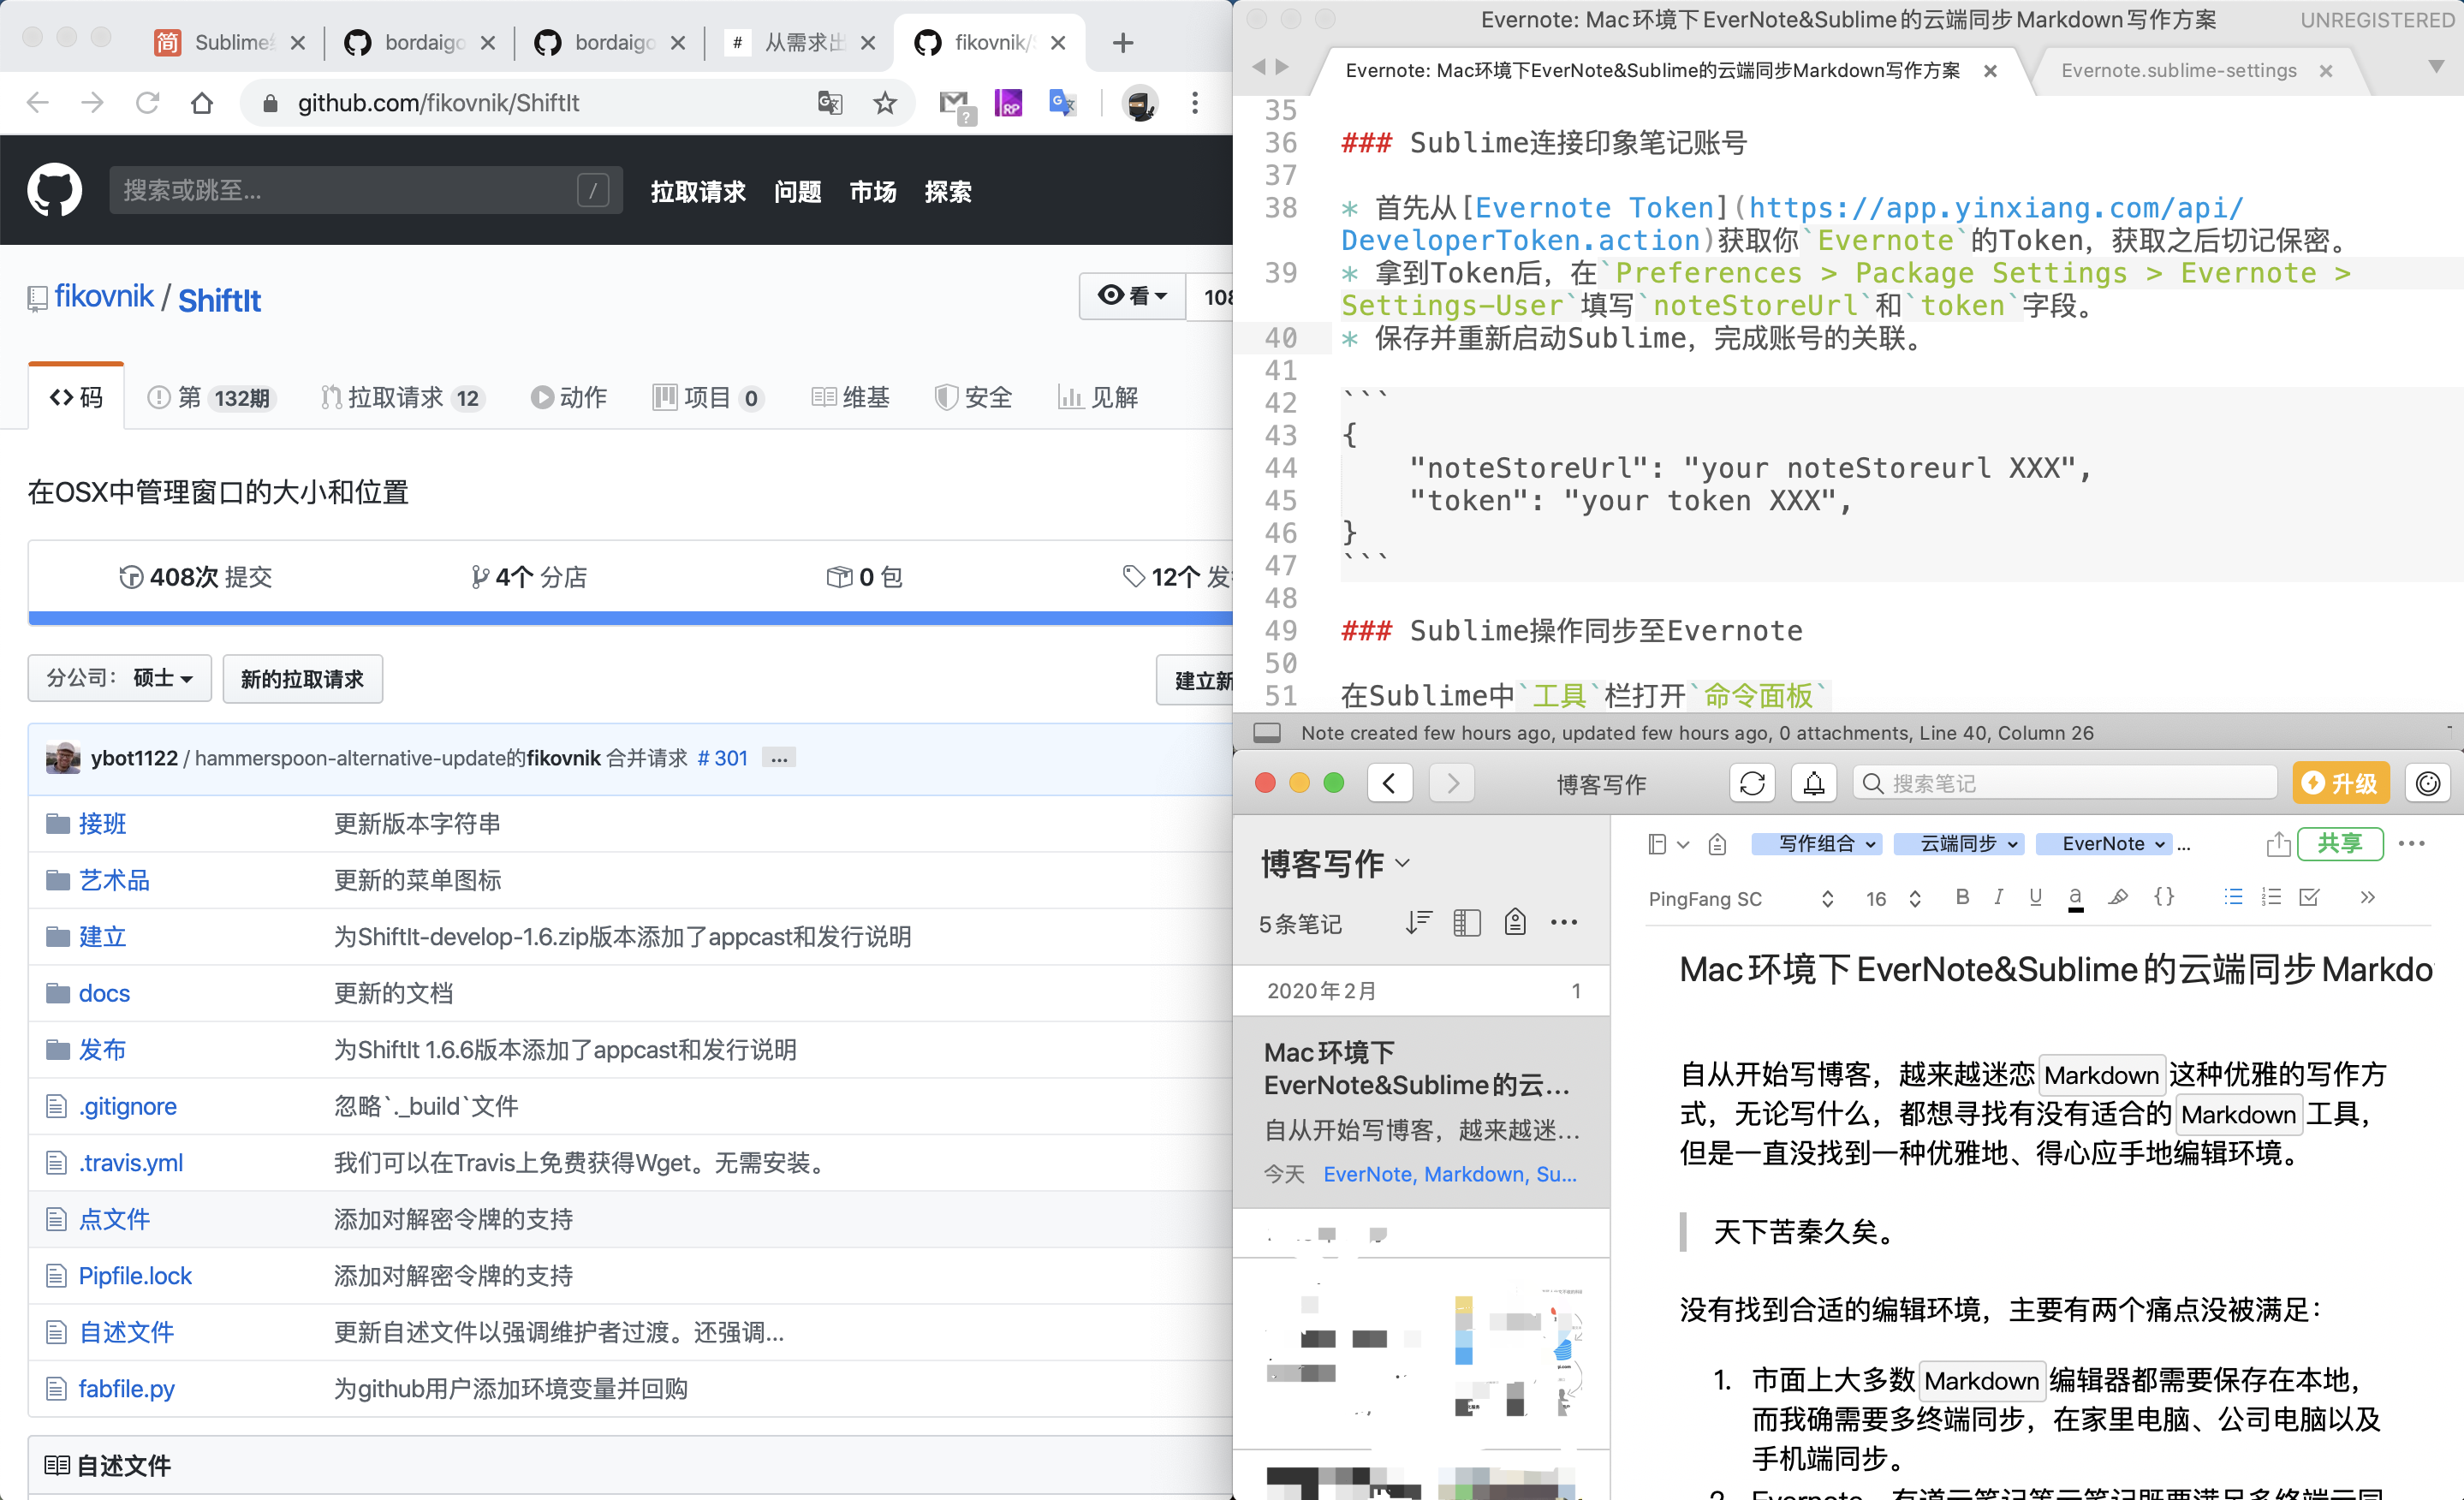
Task: Open Evernote account smiley icon
Action: [2428, 783]
